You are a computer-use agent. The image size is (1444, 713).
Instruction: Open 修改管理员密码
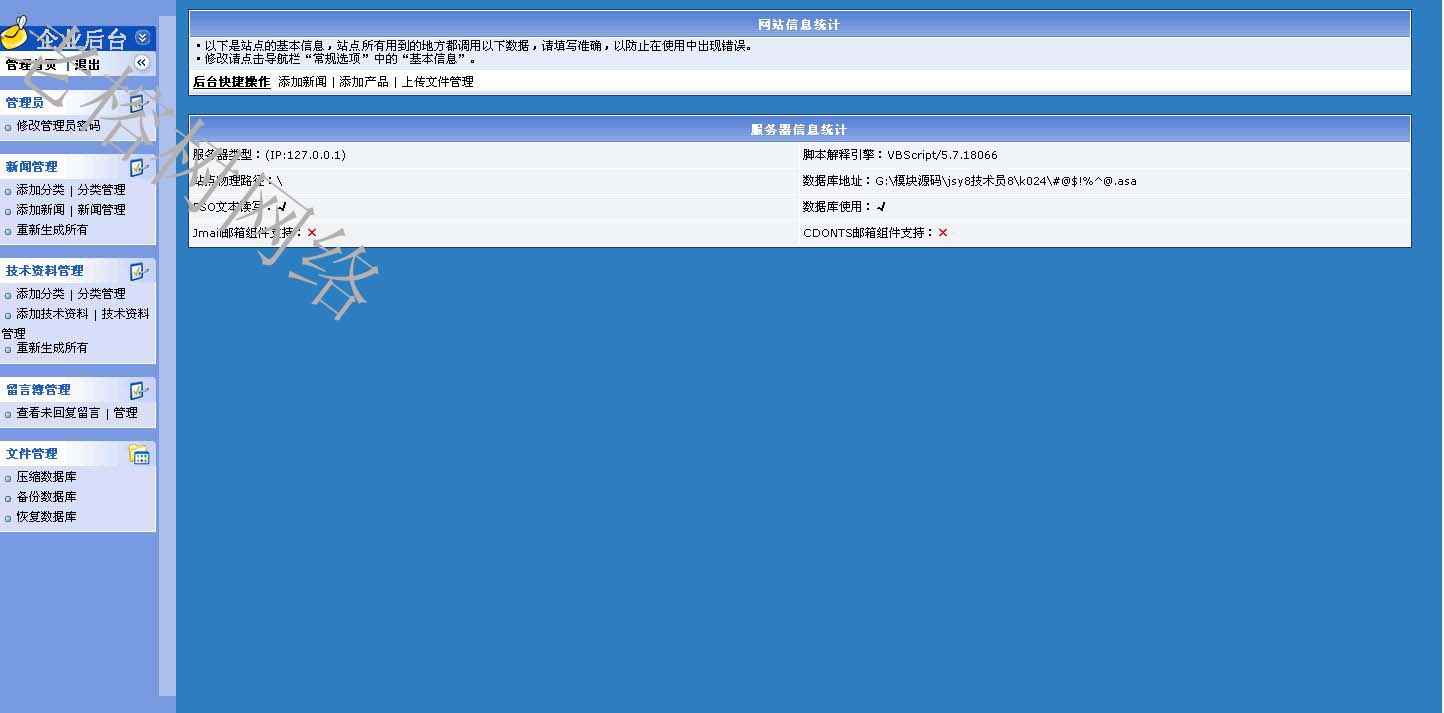pyautogui.click(x=58, y=126)
